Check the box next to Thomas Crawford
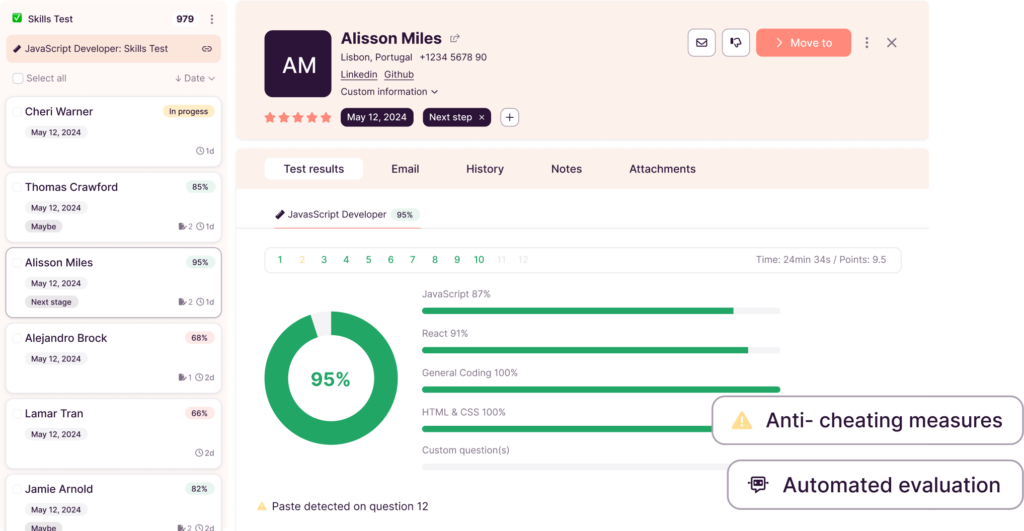 pyautogui.click(x=15, y=187)
